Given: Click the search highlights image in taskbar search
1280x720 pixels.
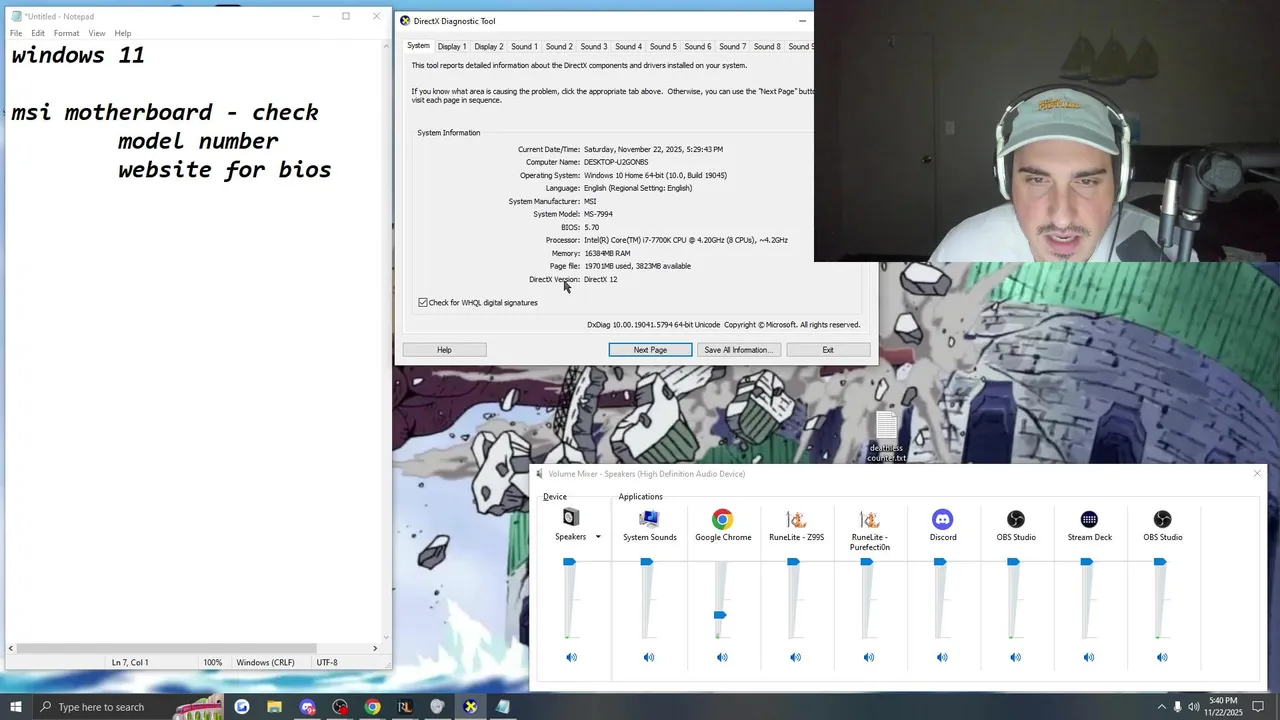Looking at the screenshot, I should tap(197, 706).
